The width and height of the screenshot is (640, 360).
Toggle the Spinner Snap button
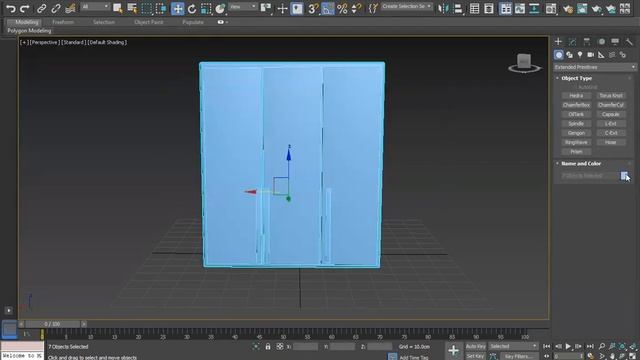(356, 8)
